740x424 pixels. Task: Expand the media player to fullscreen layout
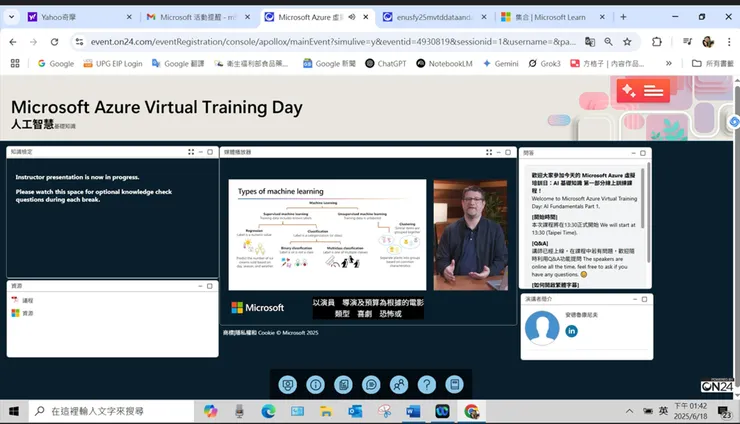491,152
